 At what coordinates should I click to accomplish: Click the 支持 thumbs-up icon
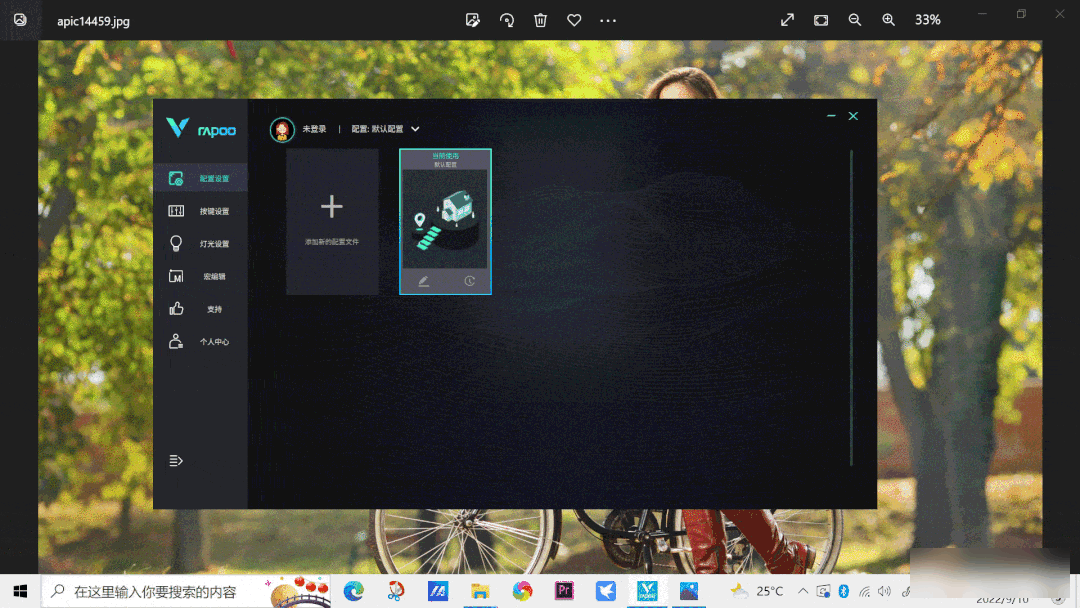(176, 309)
